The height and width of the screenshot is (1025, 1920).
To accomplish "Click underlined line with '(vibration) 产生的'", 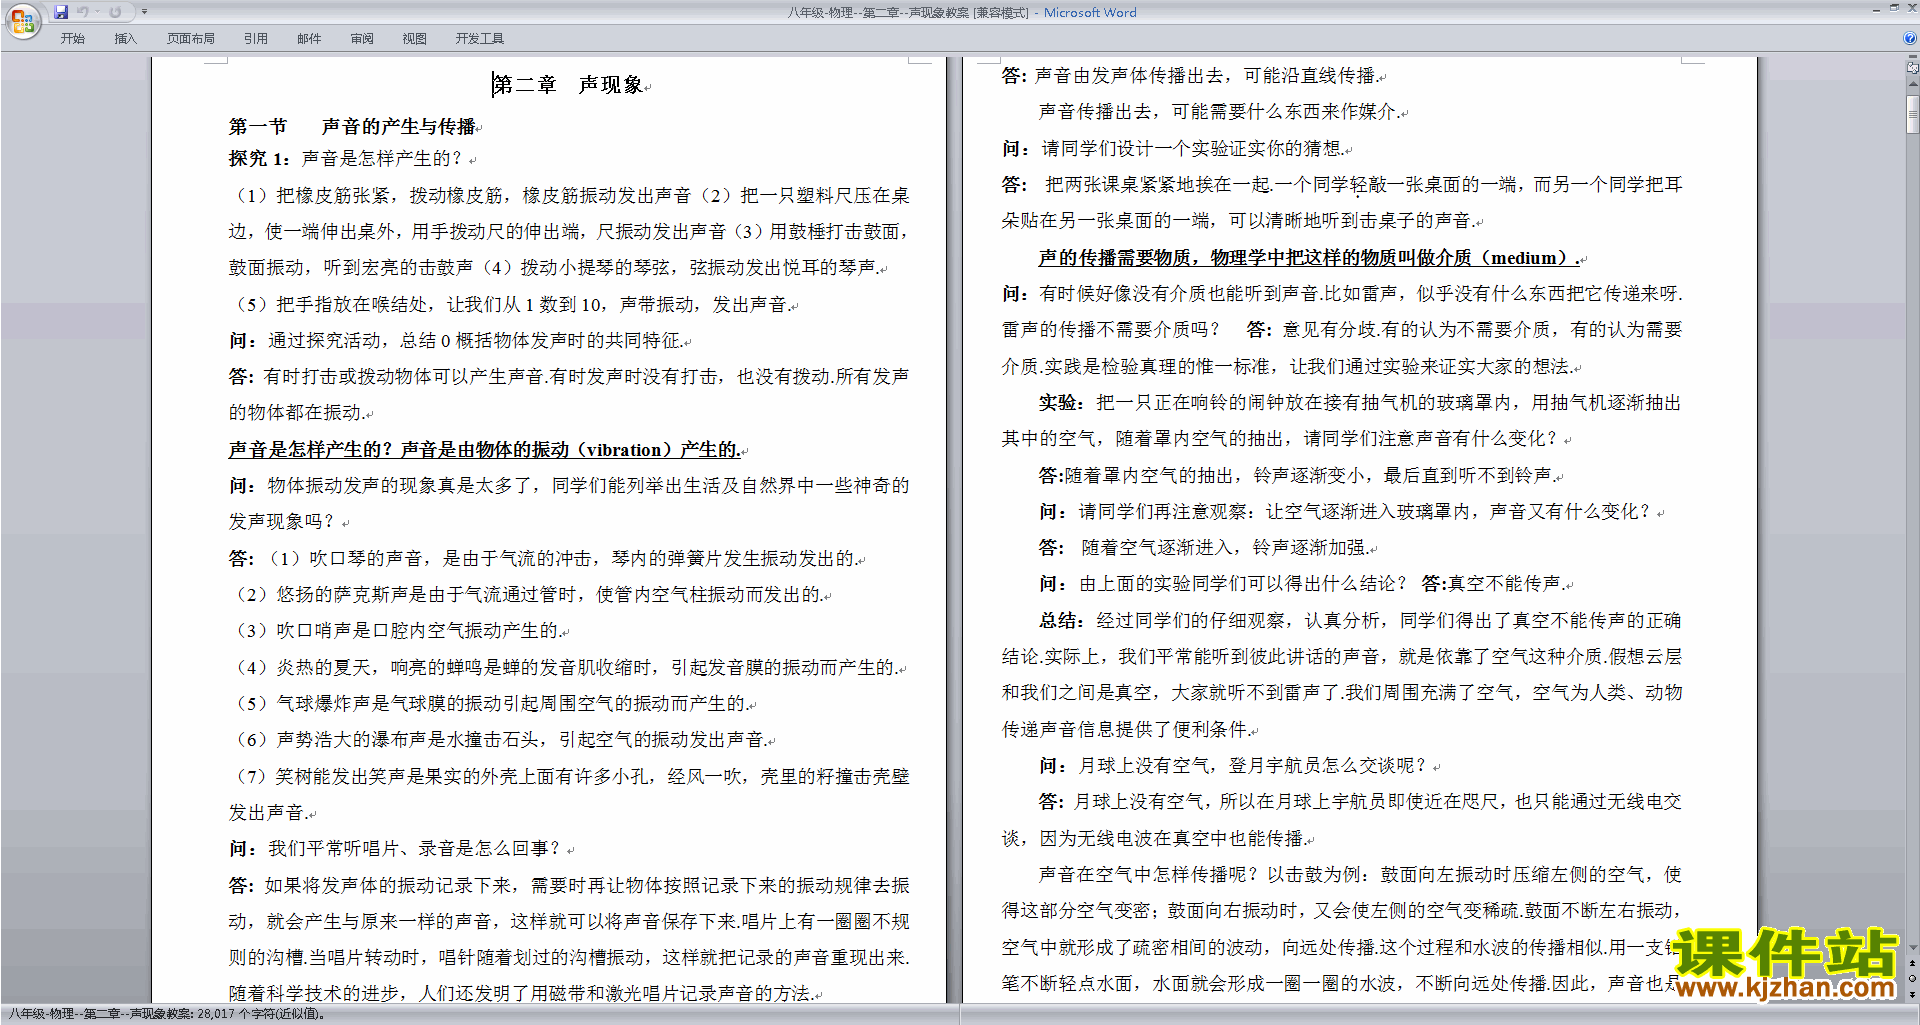I will [484, 449].
